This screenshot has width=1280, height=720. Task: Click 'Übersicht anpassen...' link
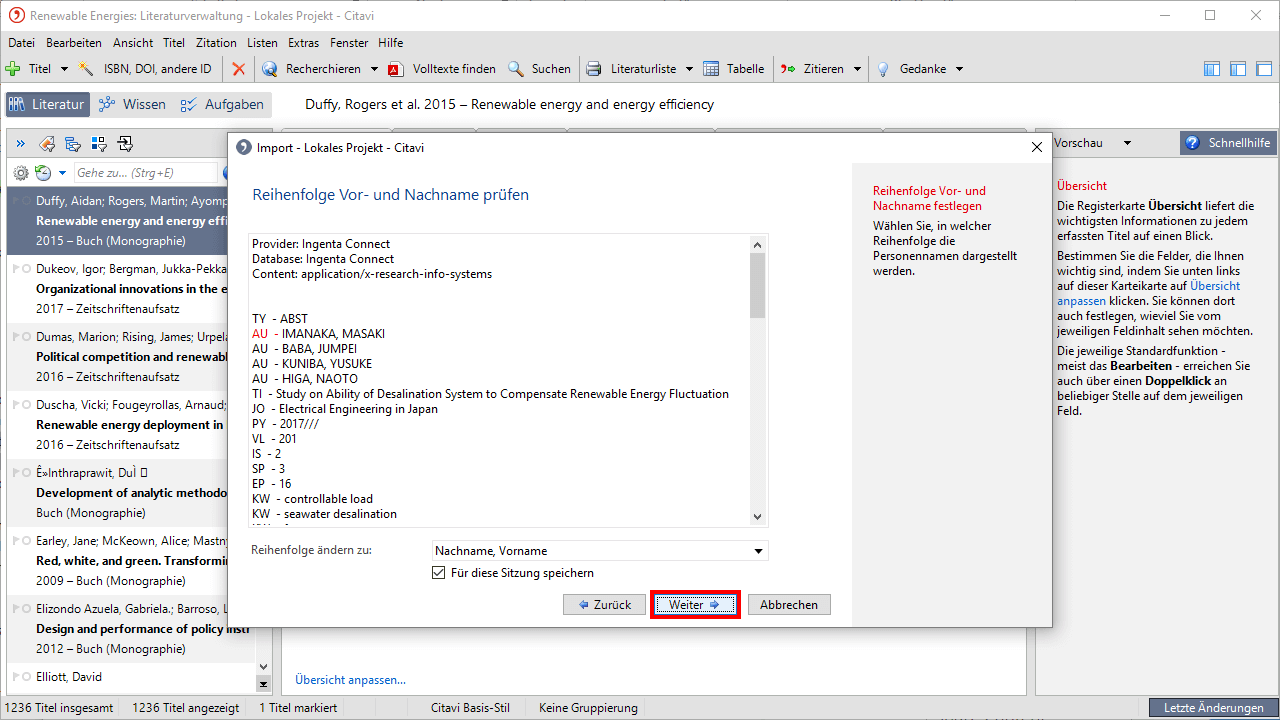350,680
